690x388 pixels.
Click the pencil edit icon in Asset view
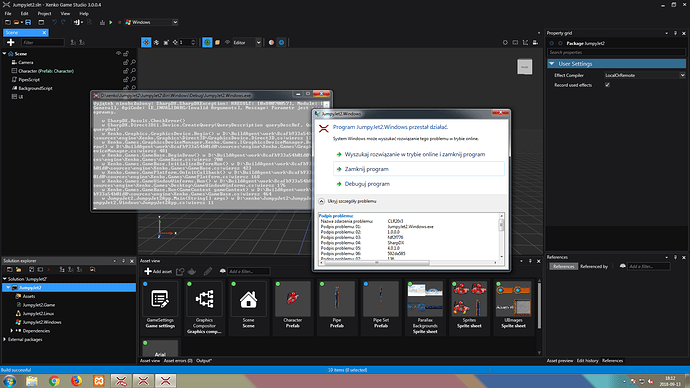coord(208,271)
